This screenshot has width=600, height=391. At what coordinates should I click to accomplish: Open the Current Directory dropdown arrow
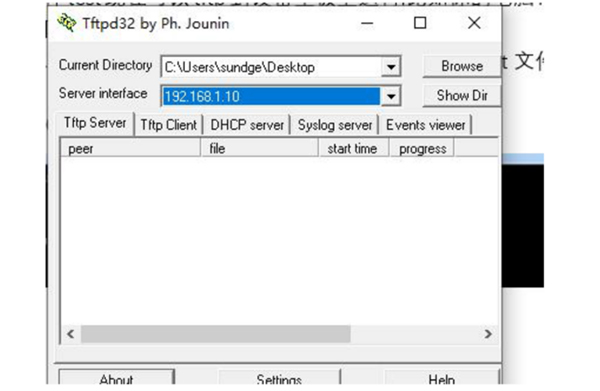391,67
